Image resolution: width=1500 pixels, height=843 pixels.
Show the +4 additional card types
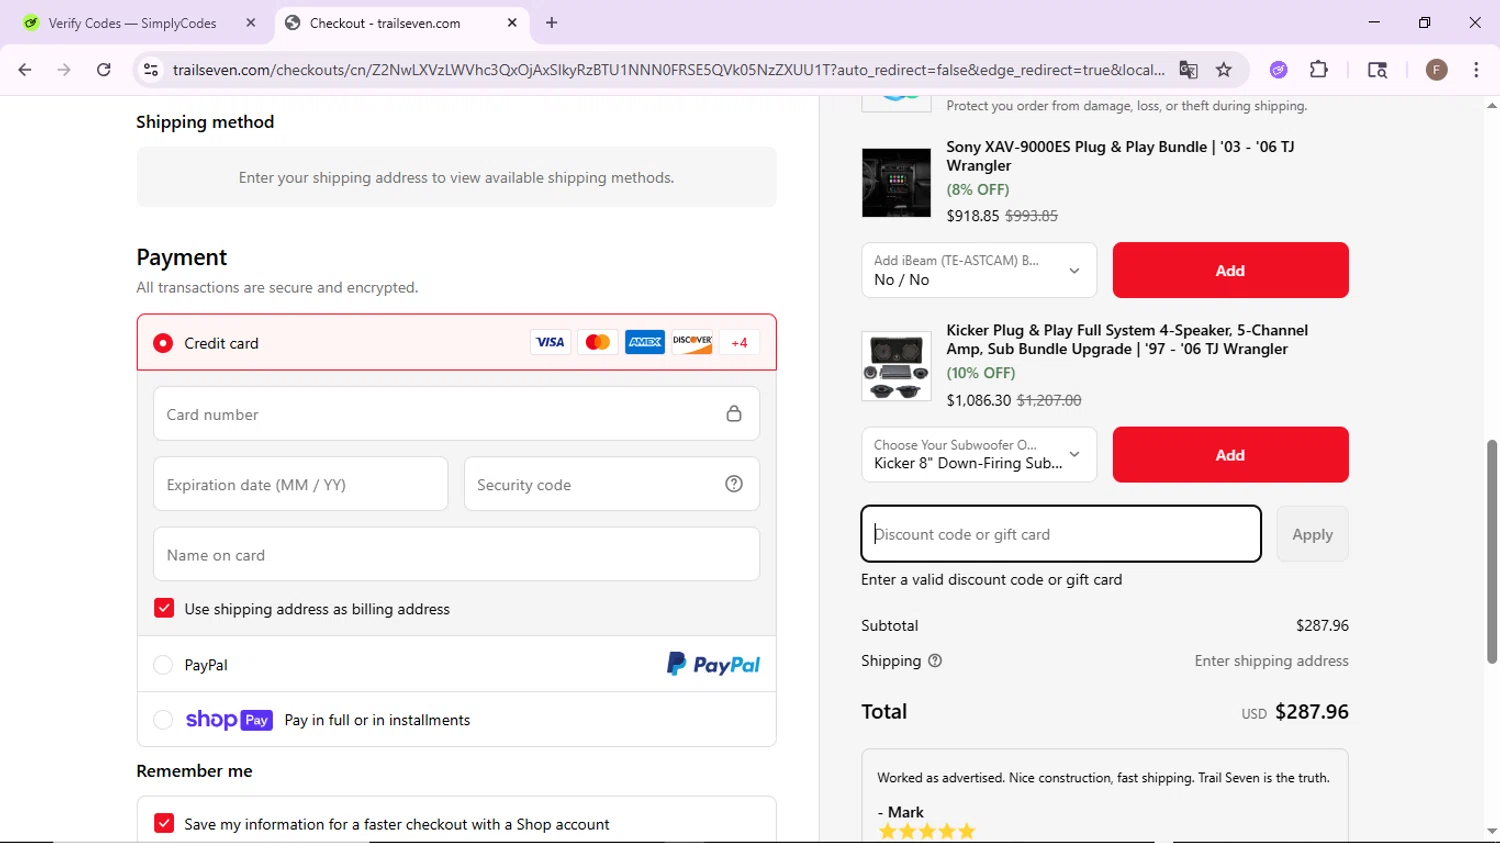(x=739, y=342)
